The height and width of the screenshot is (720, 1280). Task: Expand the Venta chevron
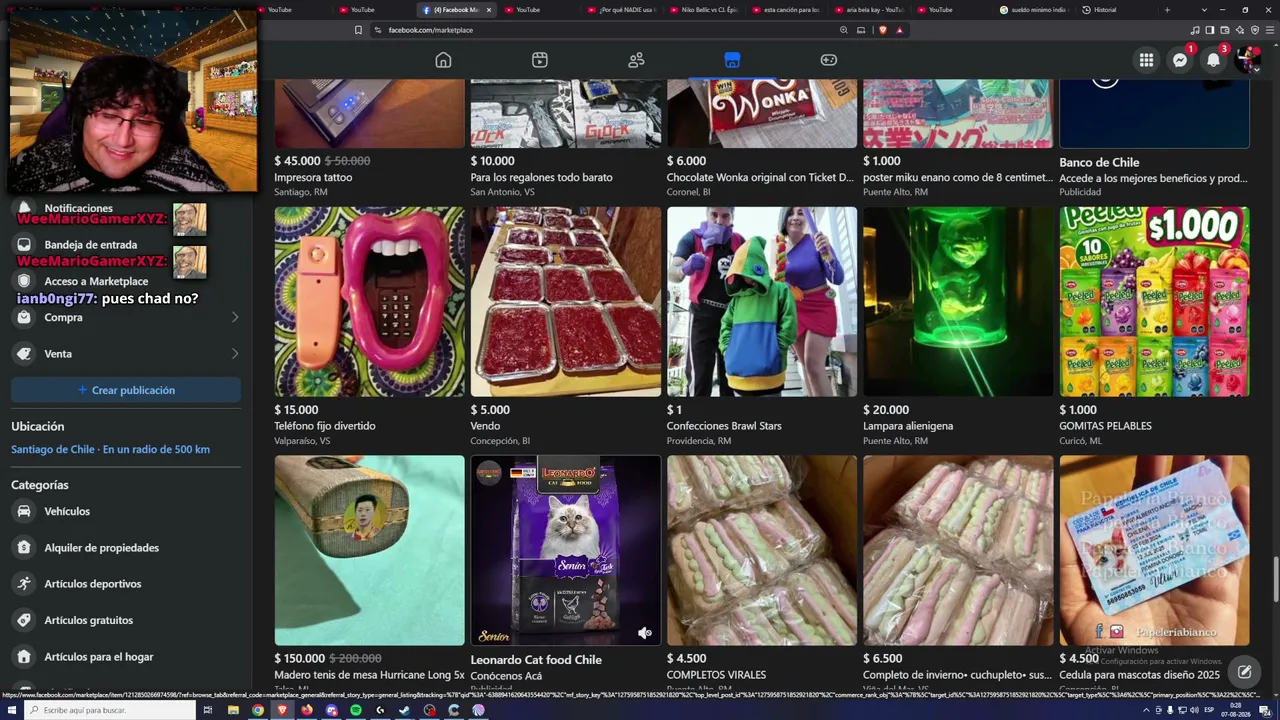coord(235,354)
